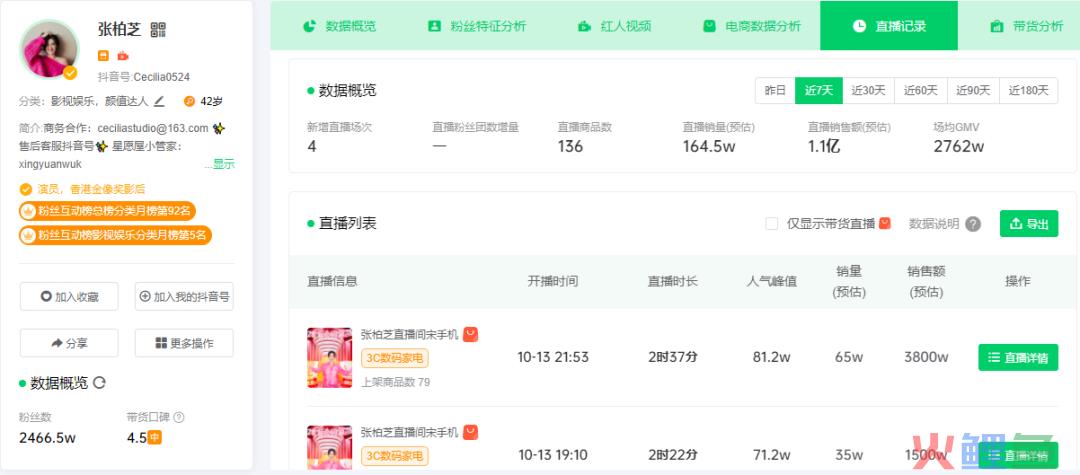Open the 带货口碑 help question mark
The image size is (1080, 475).
tap(179, 417)
